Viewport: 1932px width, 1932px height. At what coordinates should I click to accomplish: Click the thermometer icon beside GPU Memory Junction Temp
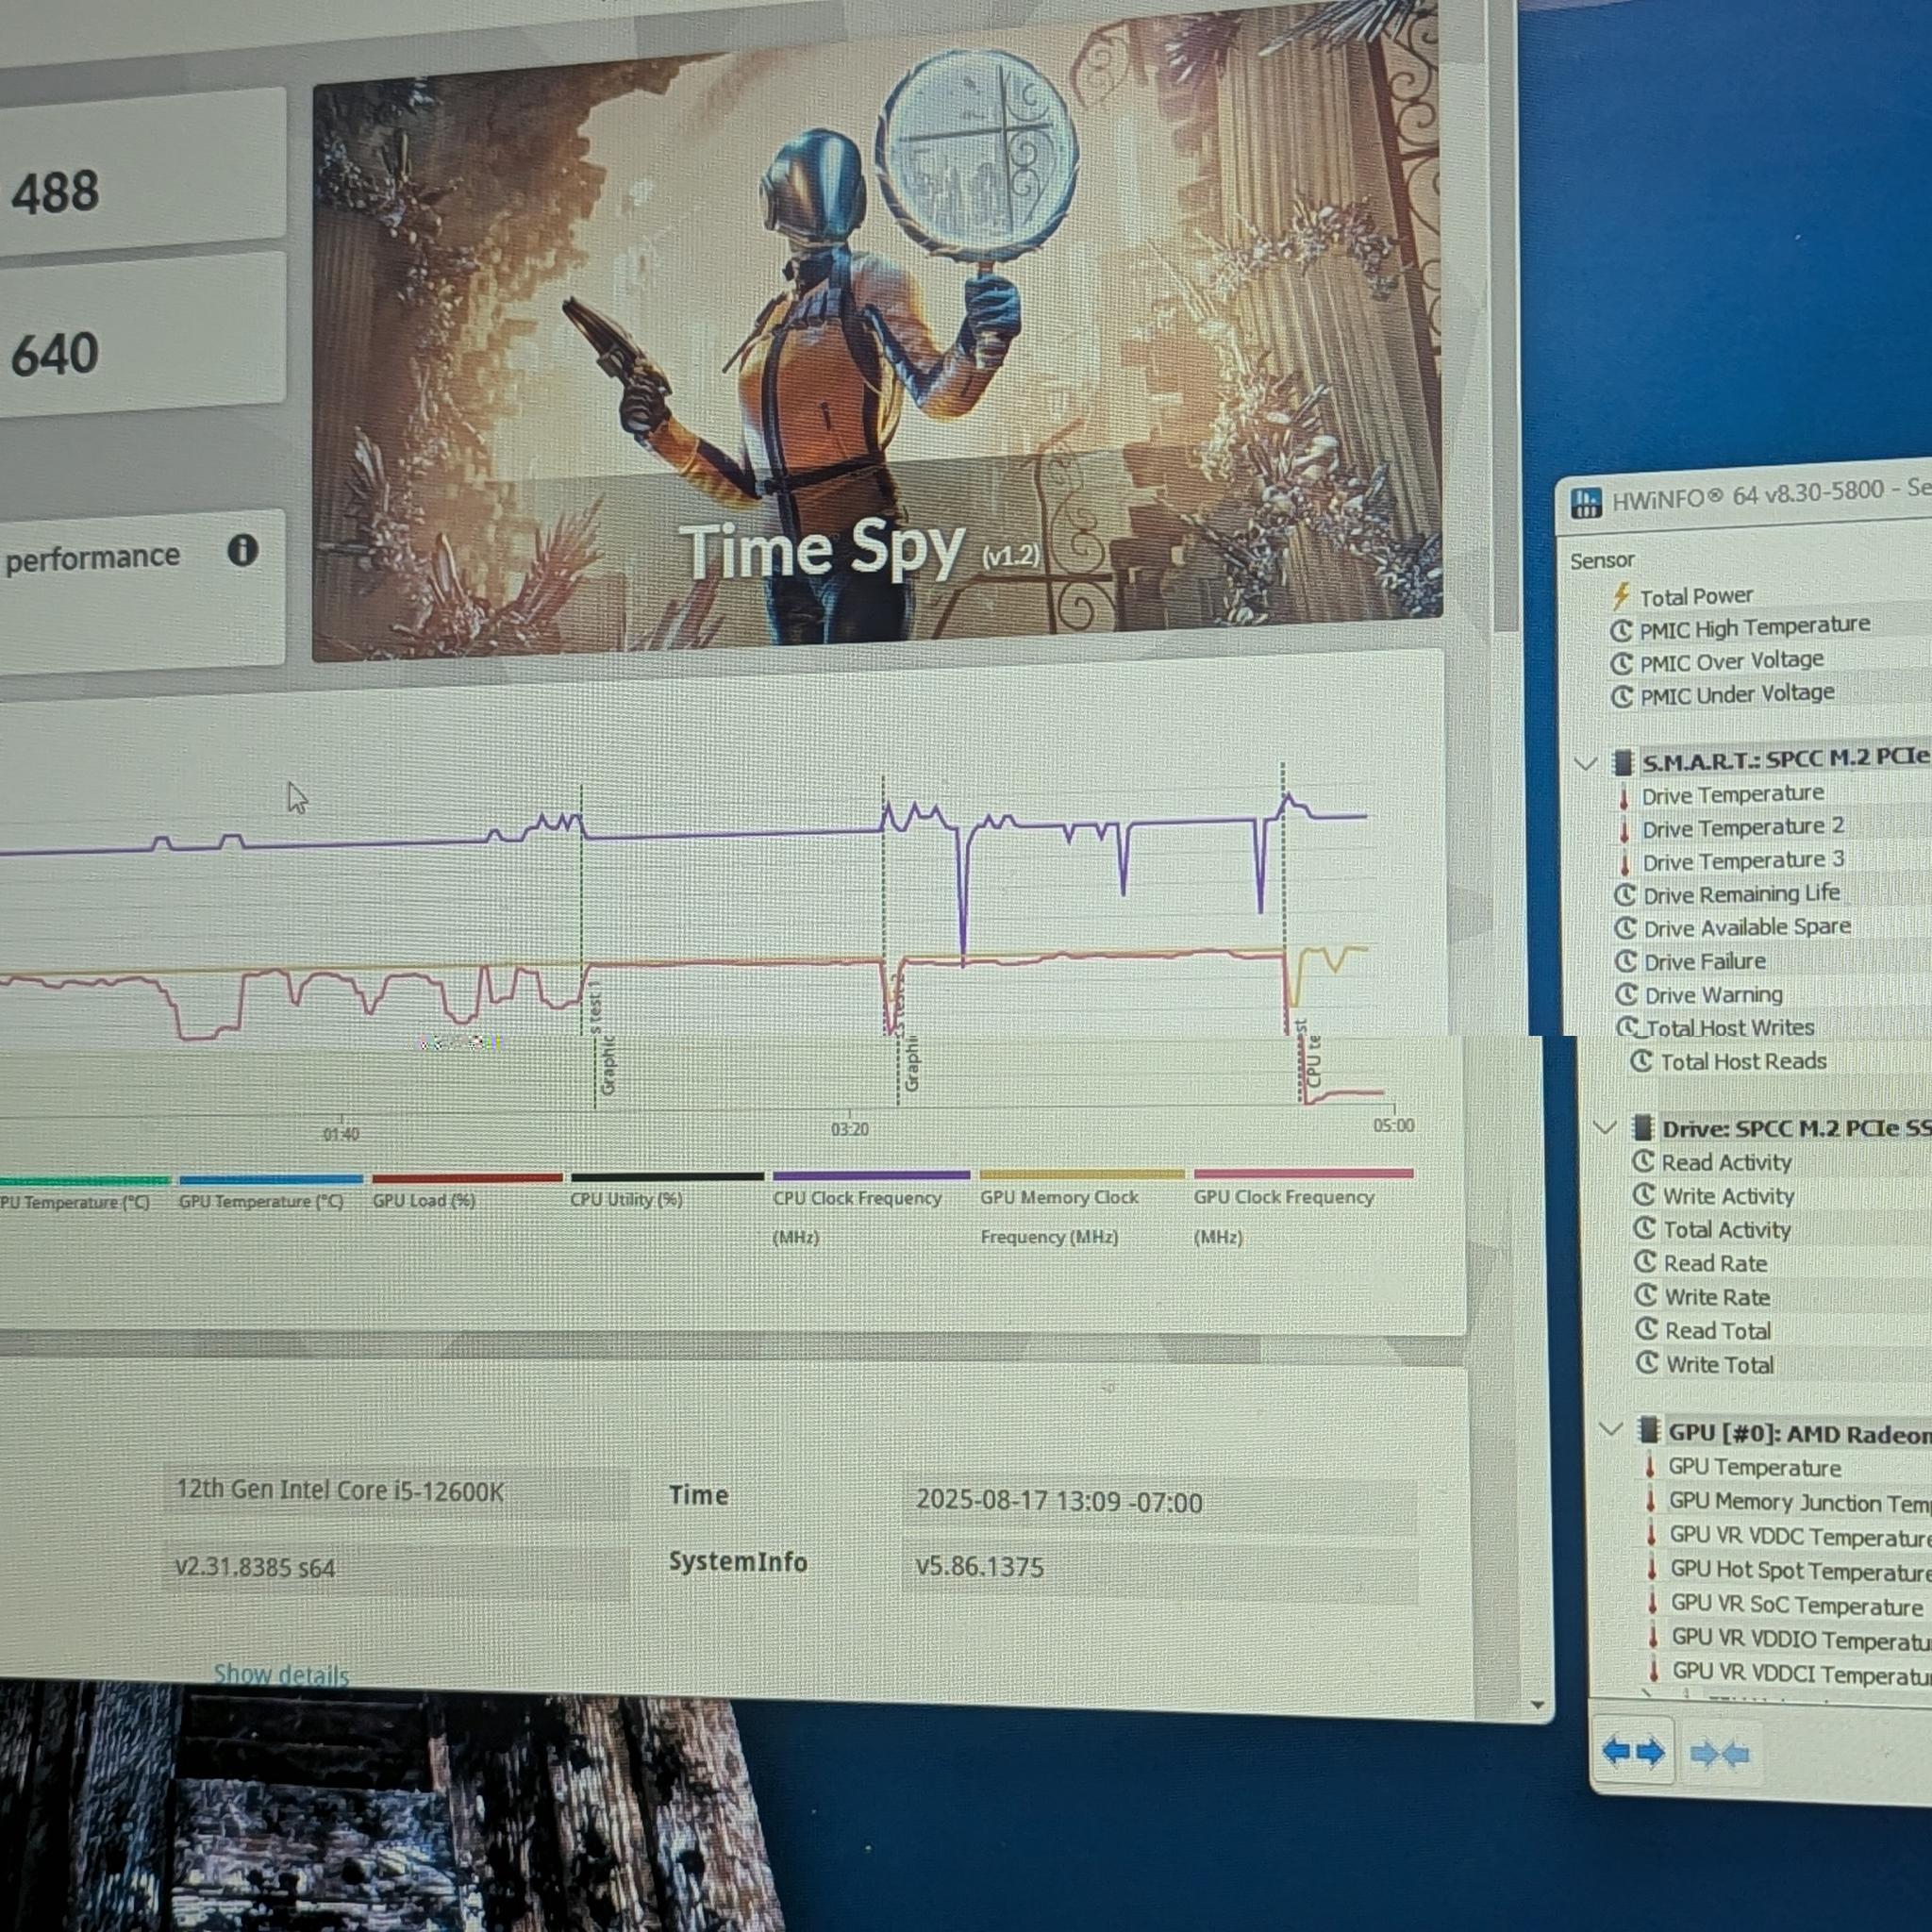click(x=1651, y=1501)
